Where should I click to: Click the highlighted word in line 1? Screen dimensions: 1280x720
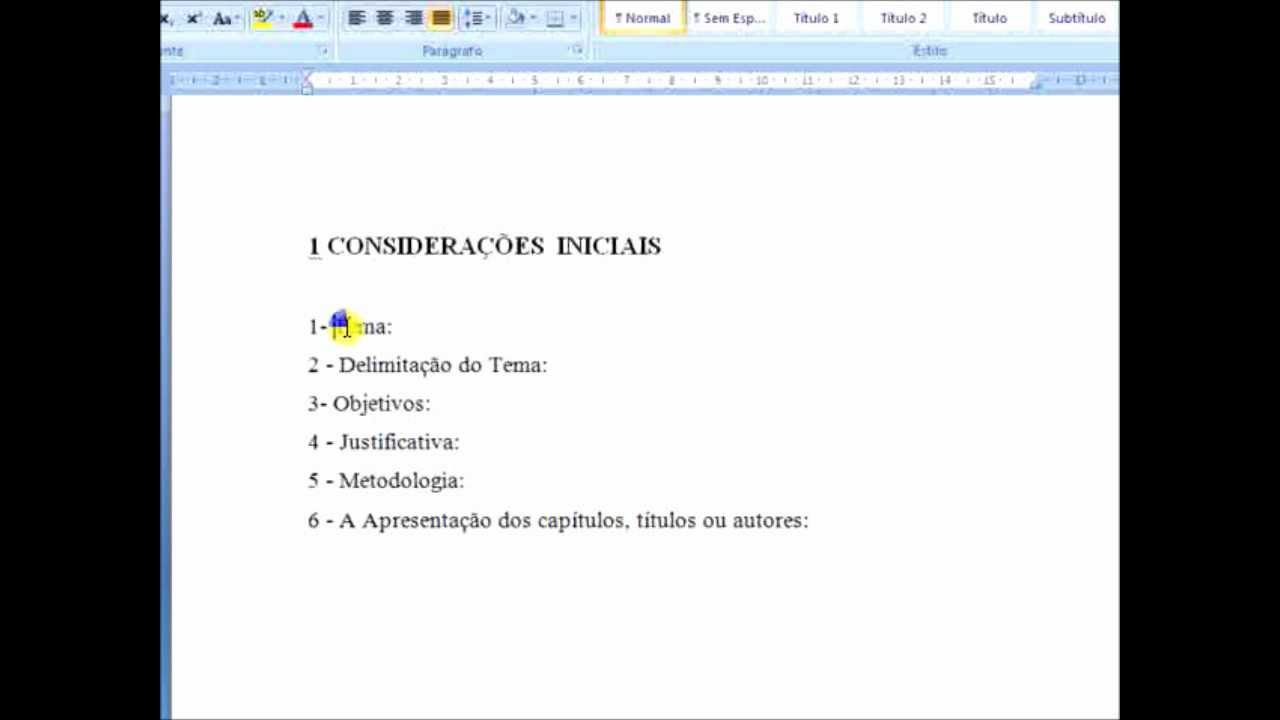click(x=361, y=326)
